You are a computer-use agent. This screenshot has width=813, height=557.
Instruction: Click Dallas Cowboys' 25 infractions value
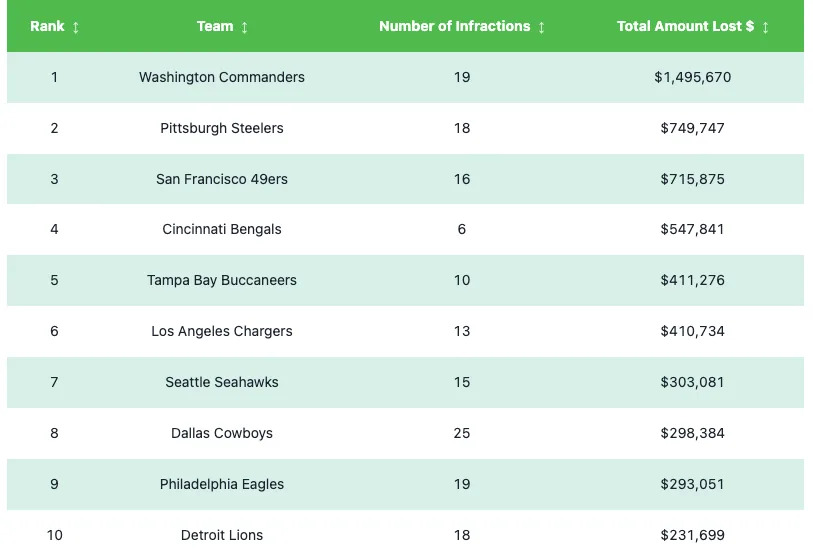coord(462,433)
